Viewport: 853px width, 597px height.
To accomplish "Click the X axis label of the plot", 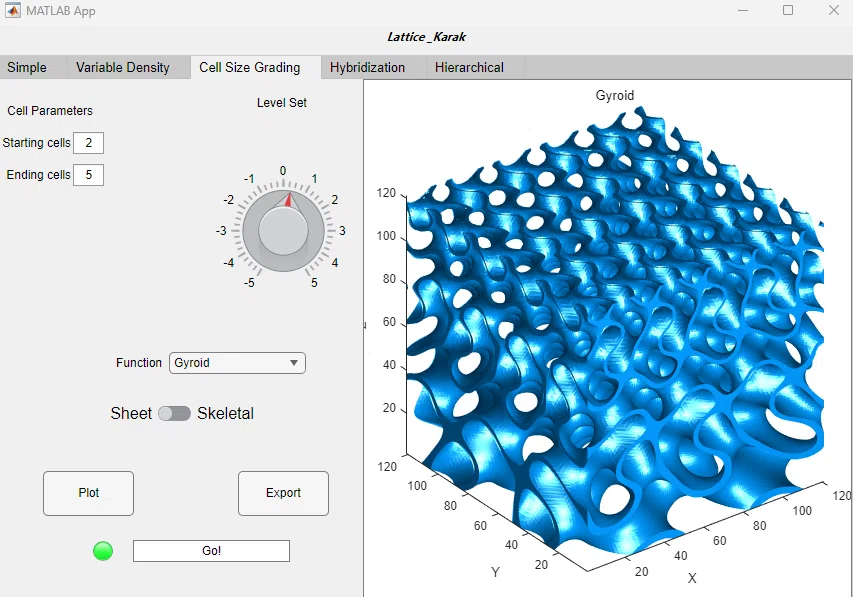I will click(692, 578).
